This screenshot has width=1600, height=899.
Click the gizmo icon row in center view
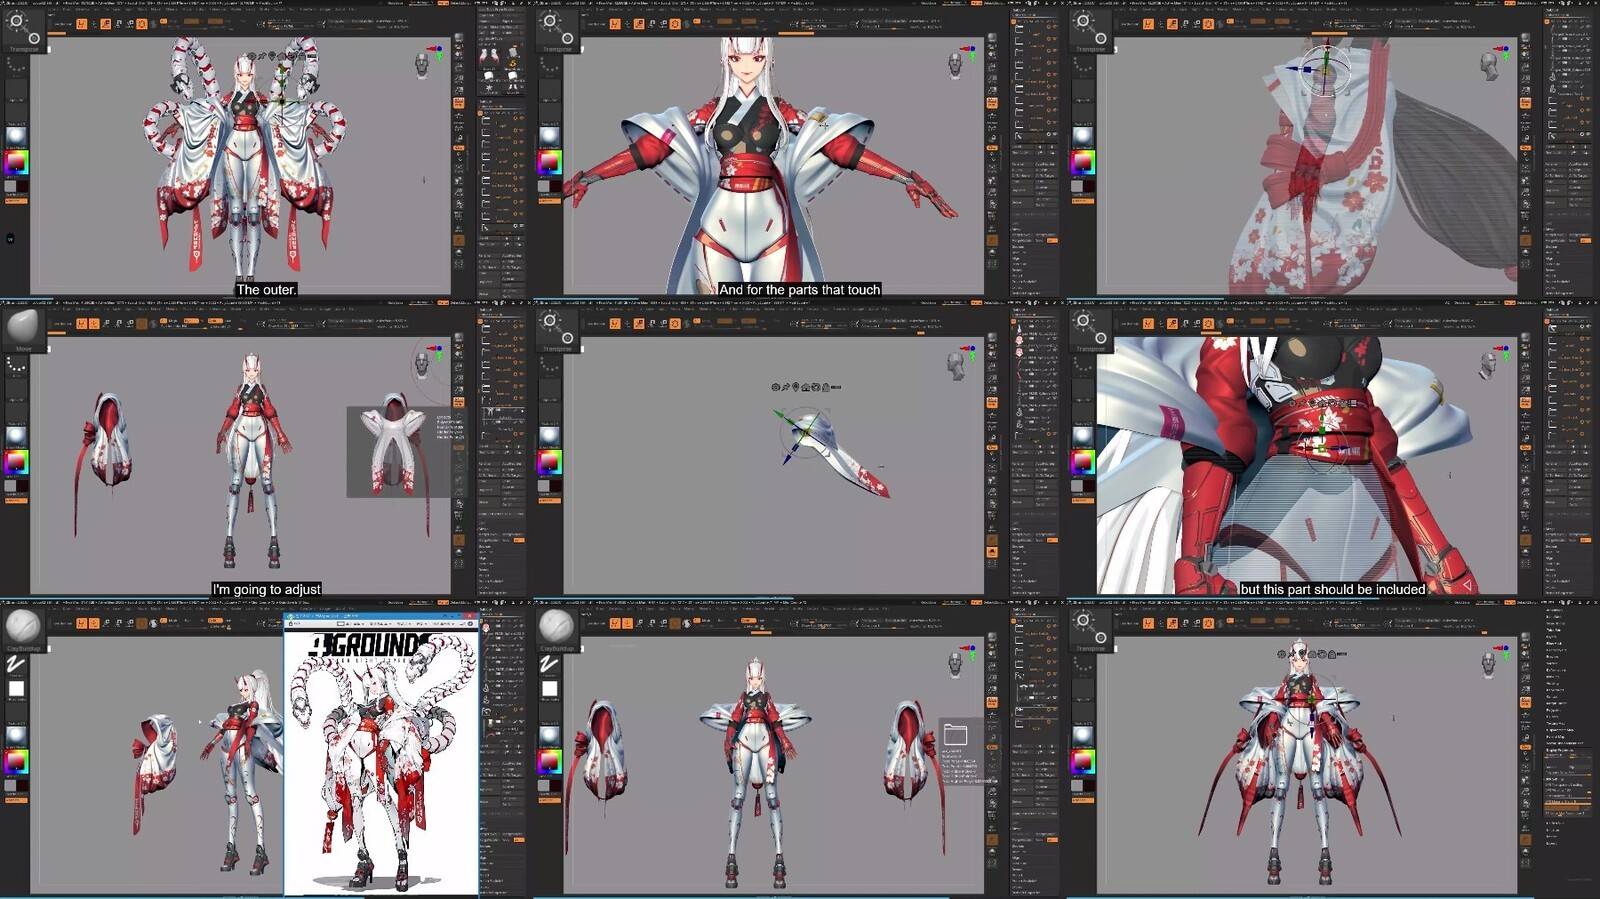(x=806, y=387)
